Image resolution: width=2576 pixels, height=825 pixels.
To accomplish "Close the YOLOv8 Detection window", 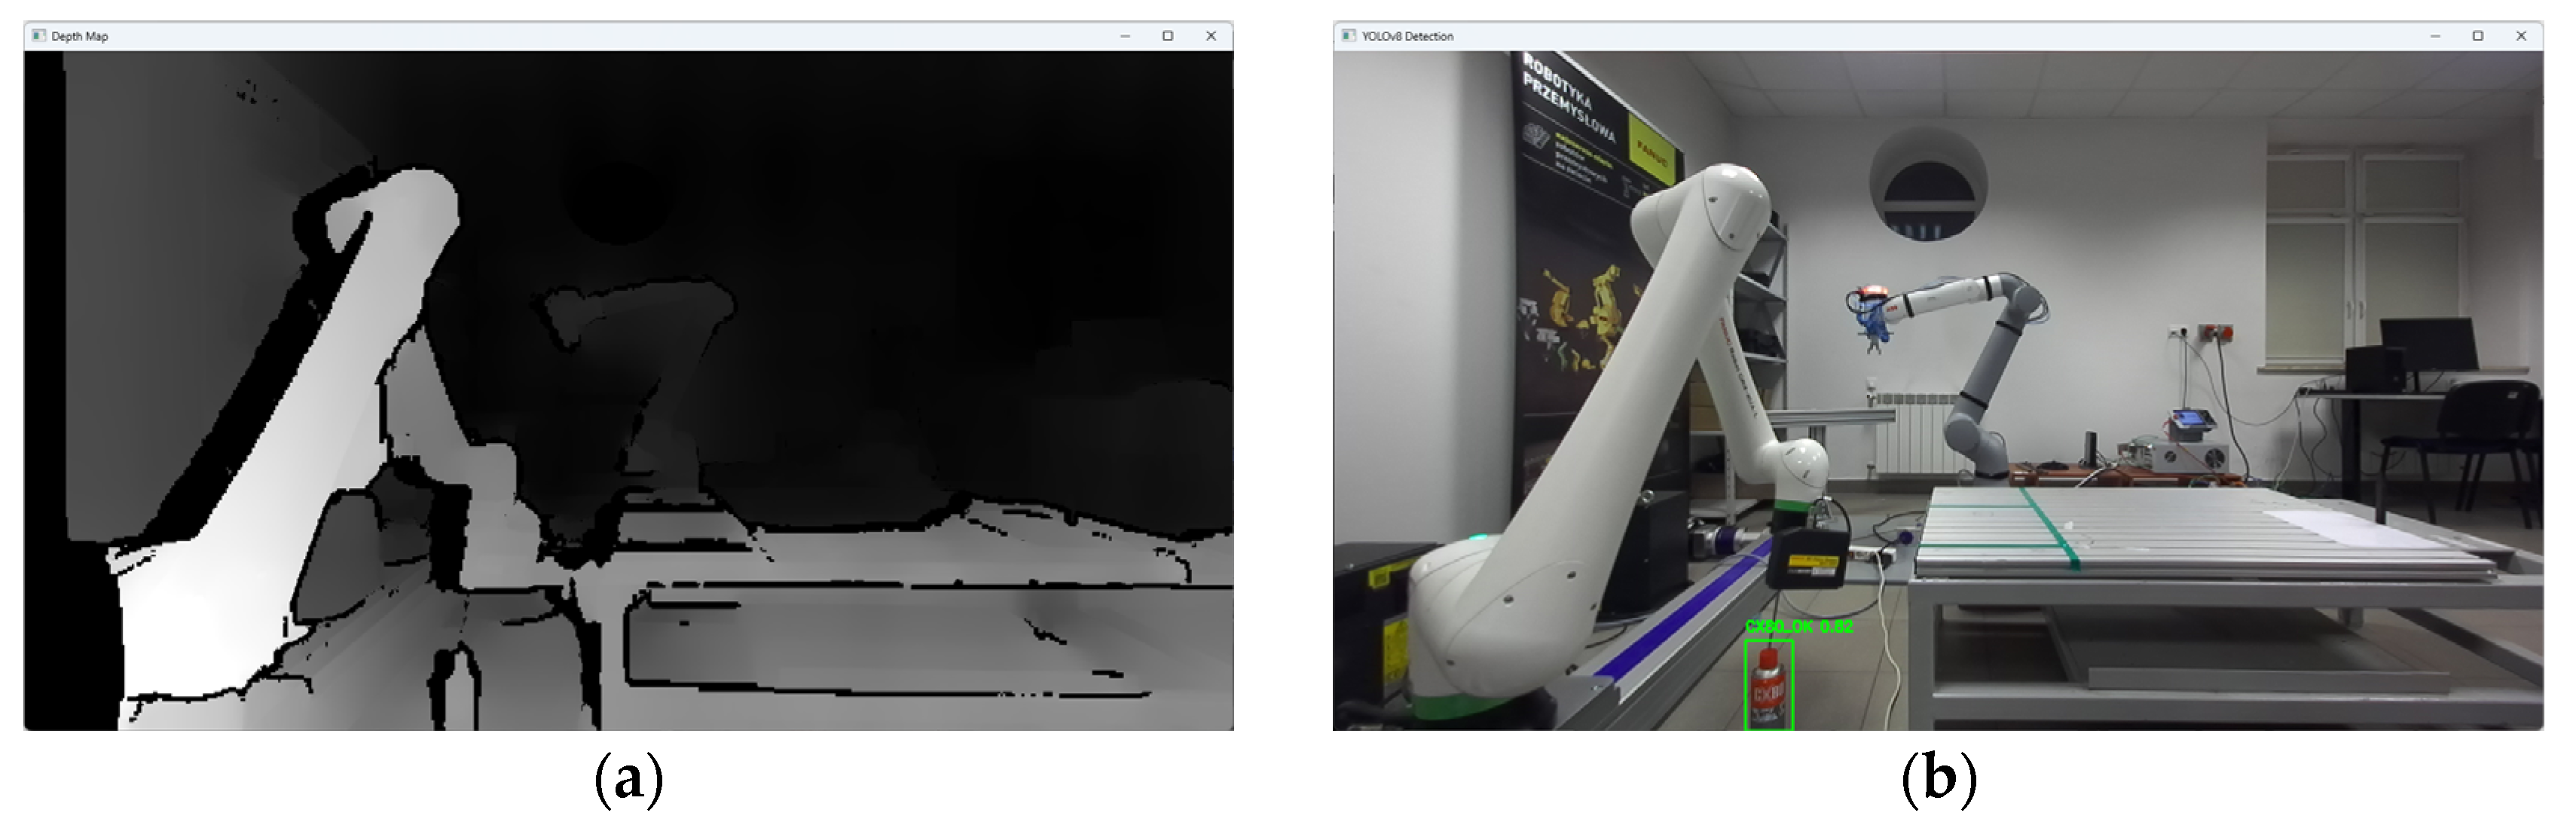I will tap(2521, 36).
